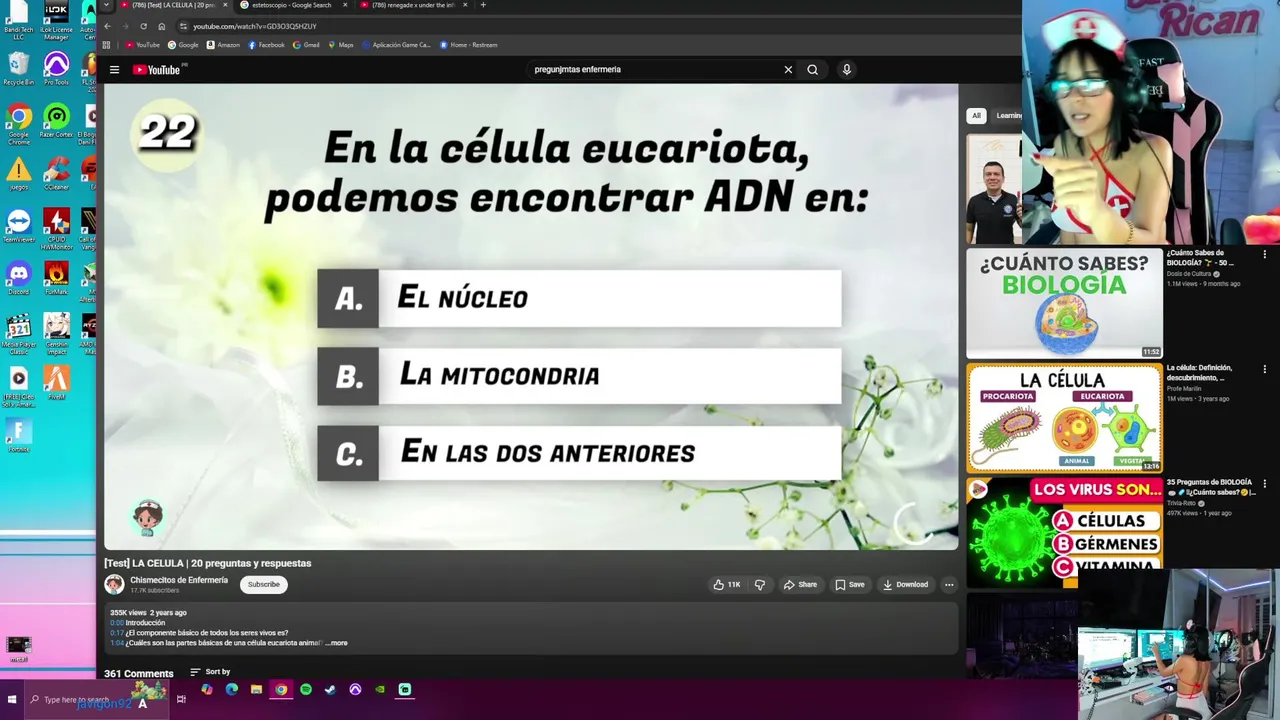Viewport: 1280px width, 720px height.
Task: Open the Home - Restream bookmark
Action: click(x=468, y=45)
